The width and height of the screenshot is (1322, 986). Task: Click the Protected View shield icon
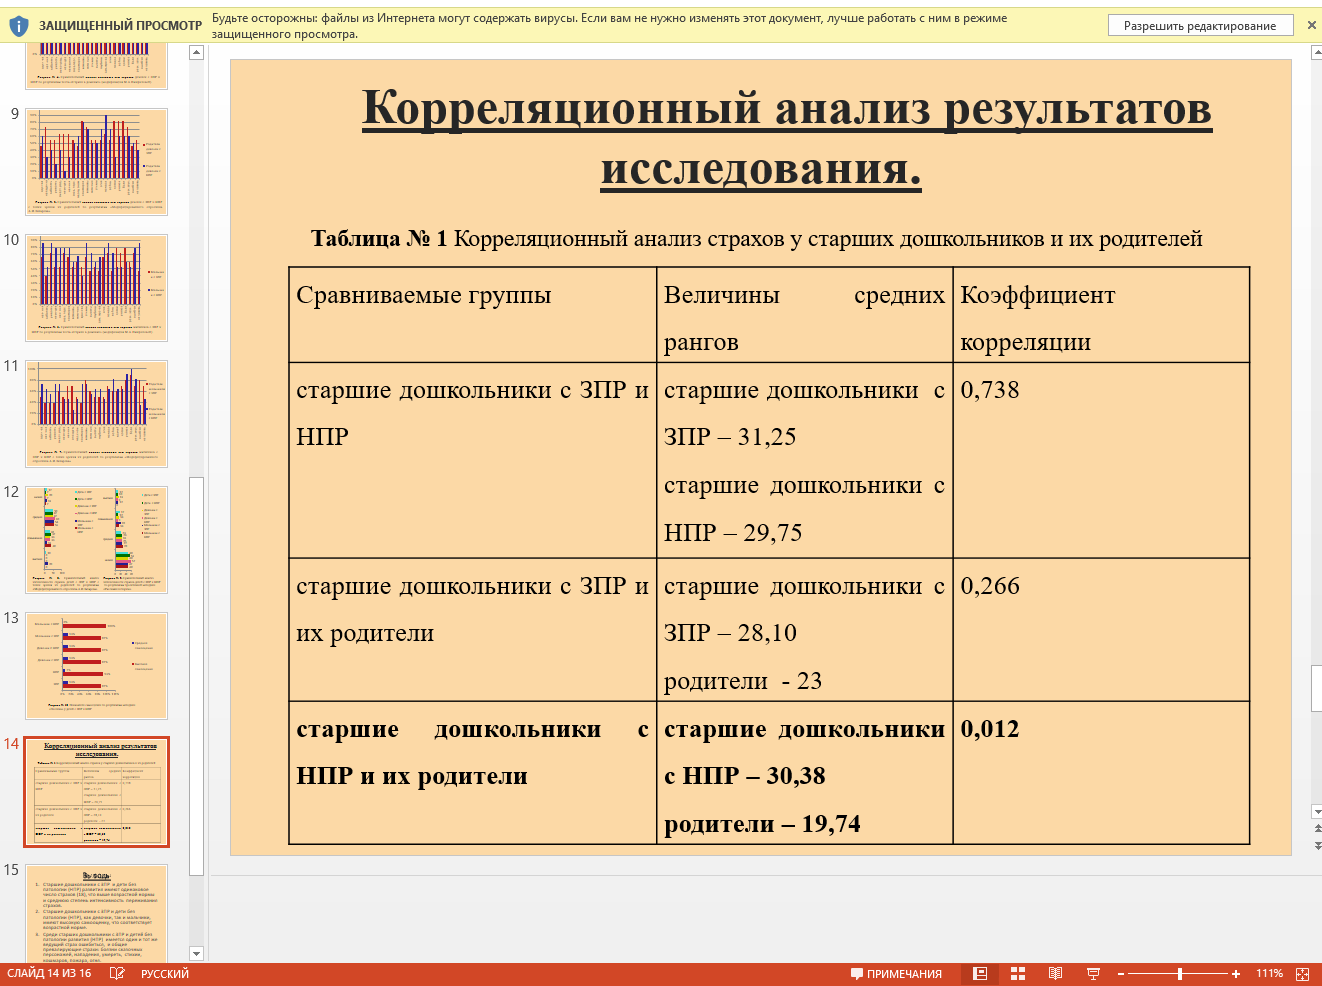point(18,26)
